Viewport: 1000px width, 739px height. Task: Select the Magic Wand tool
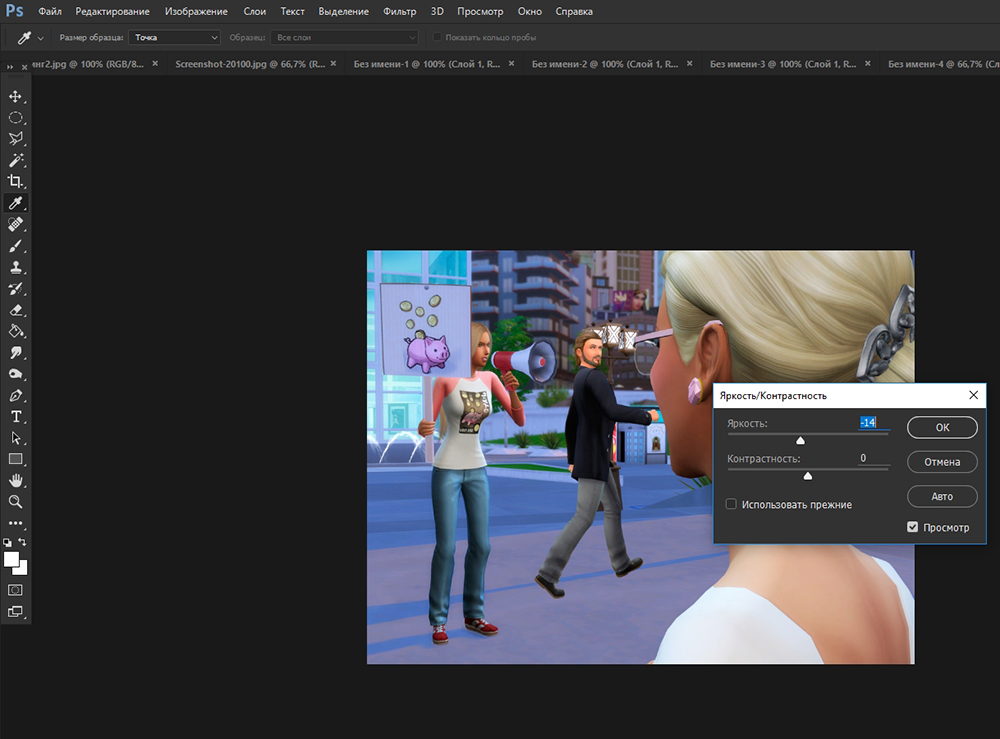15,160
